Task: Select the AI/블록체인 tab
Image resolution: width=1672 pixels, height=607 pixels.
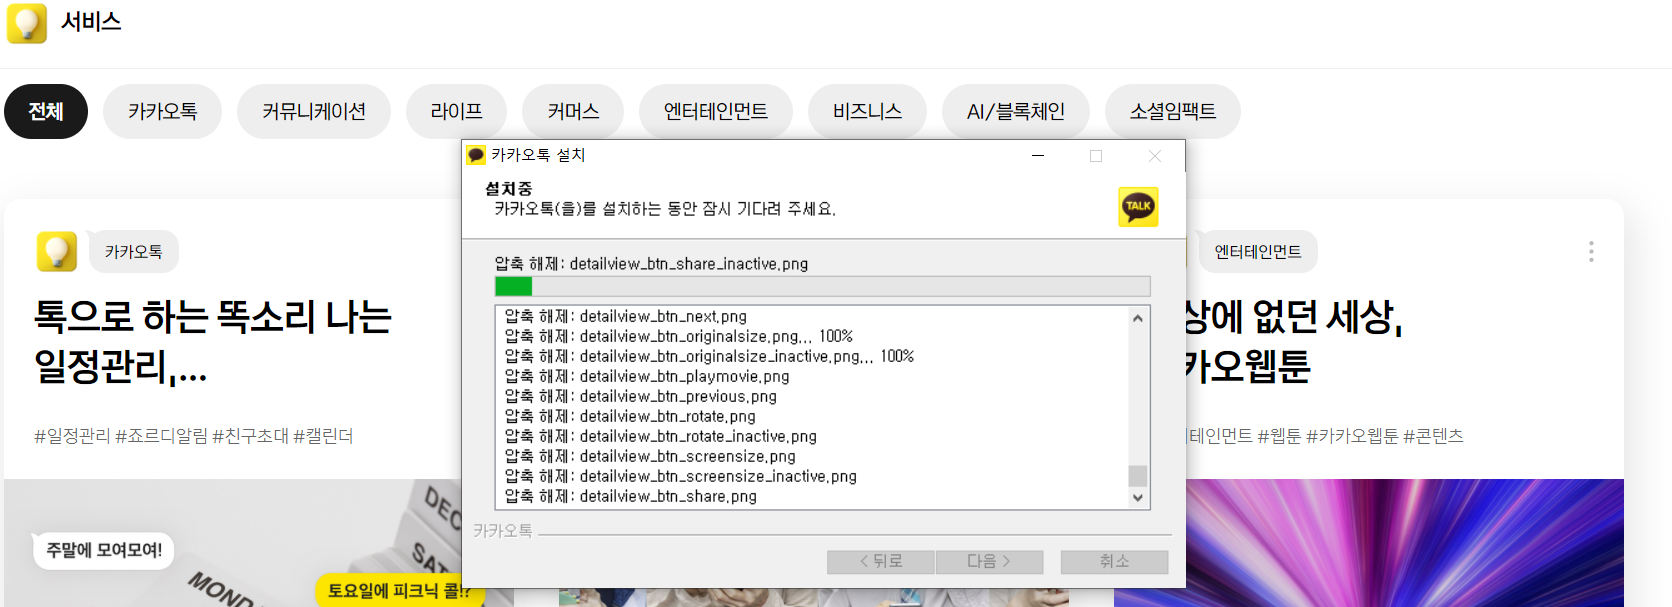Action: click(1016, 111)
